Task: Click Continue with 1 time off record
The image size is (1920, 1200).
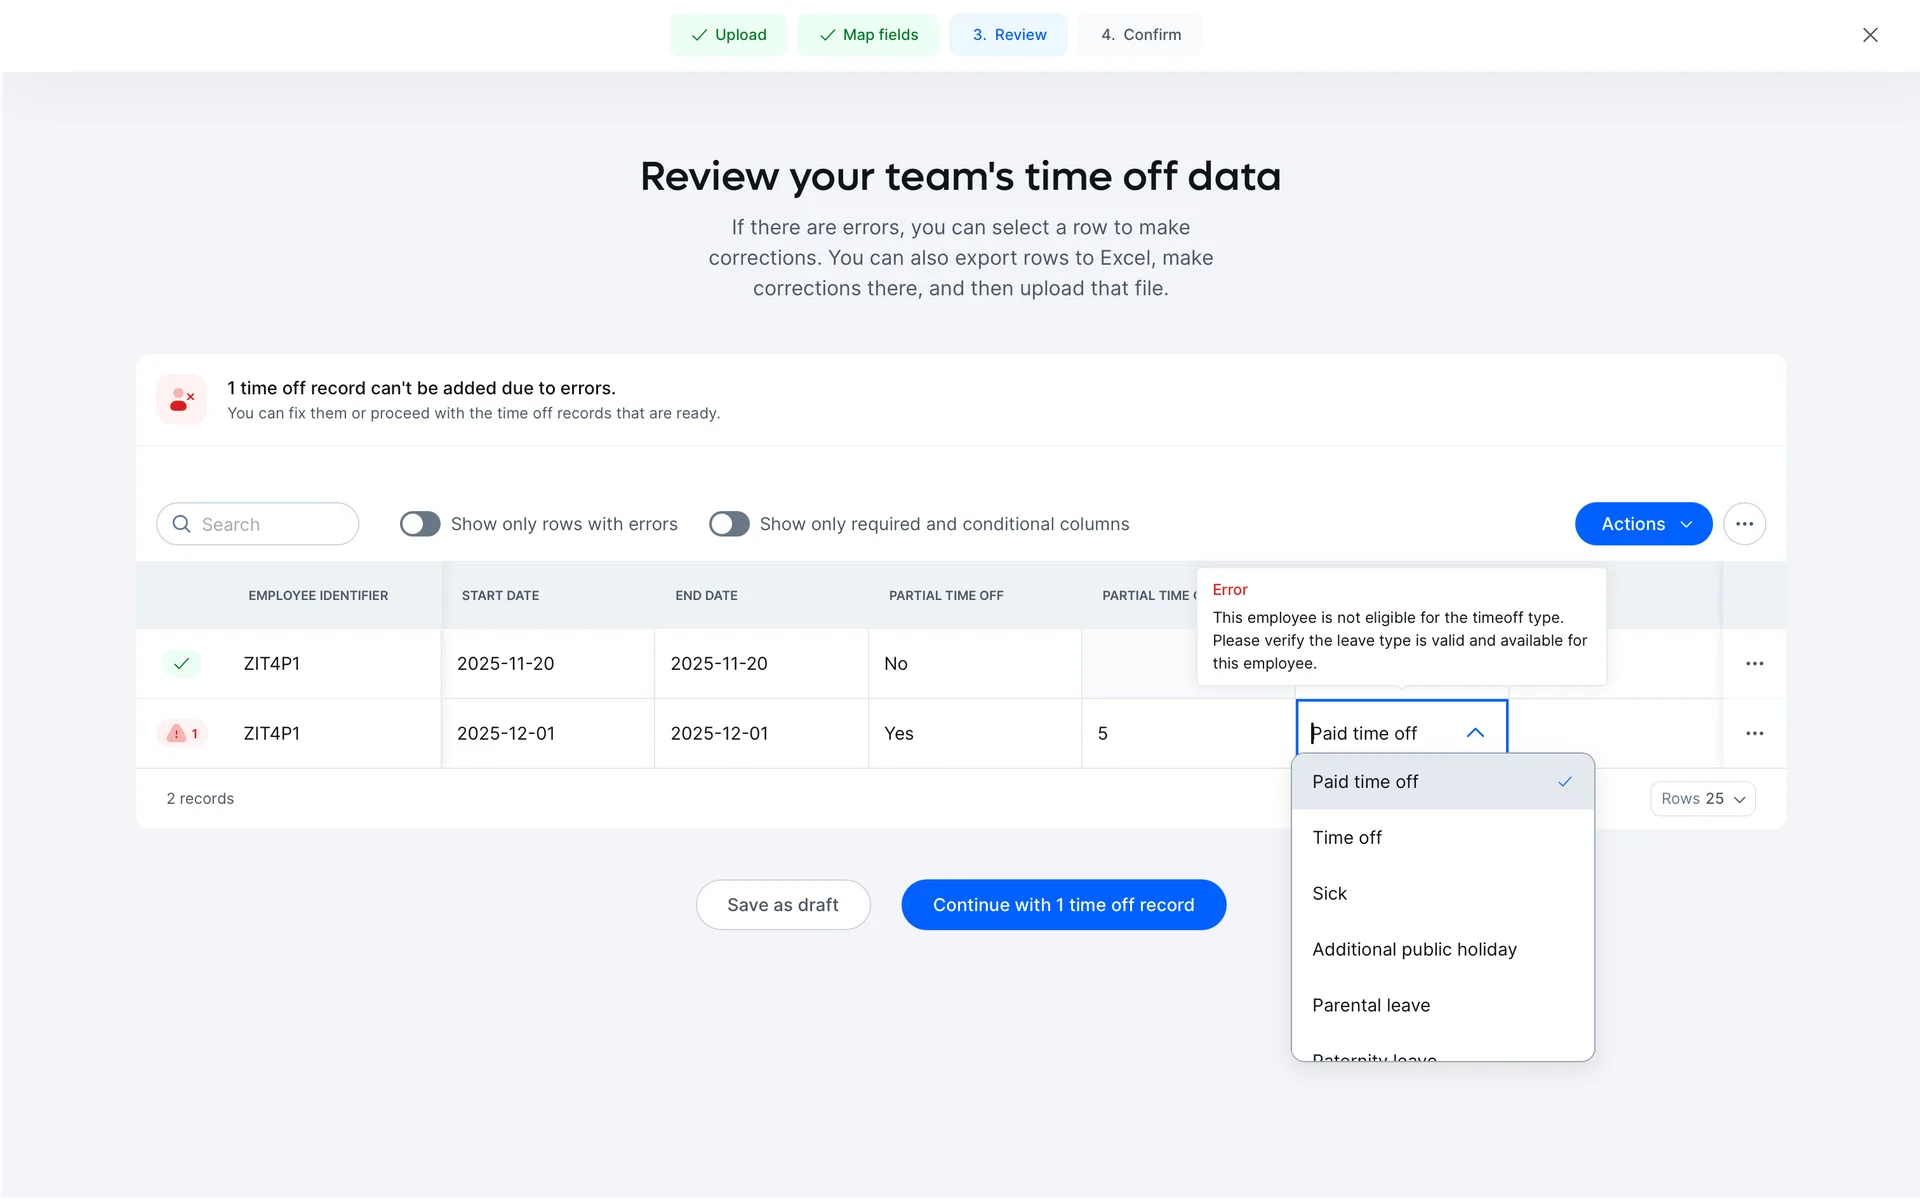Action: click(1063, 905)
